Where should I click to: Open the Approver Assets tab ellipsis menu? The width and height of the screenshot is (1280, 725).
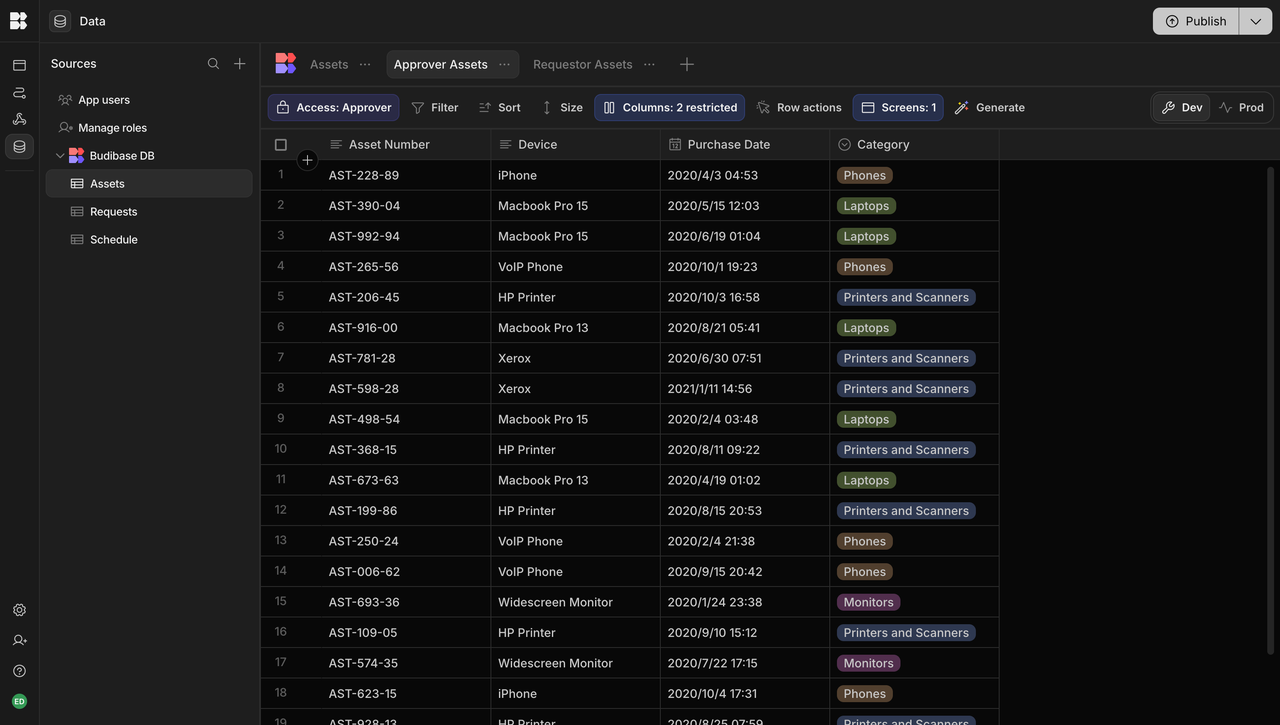[505, 63]
